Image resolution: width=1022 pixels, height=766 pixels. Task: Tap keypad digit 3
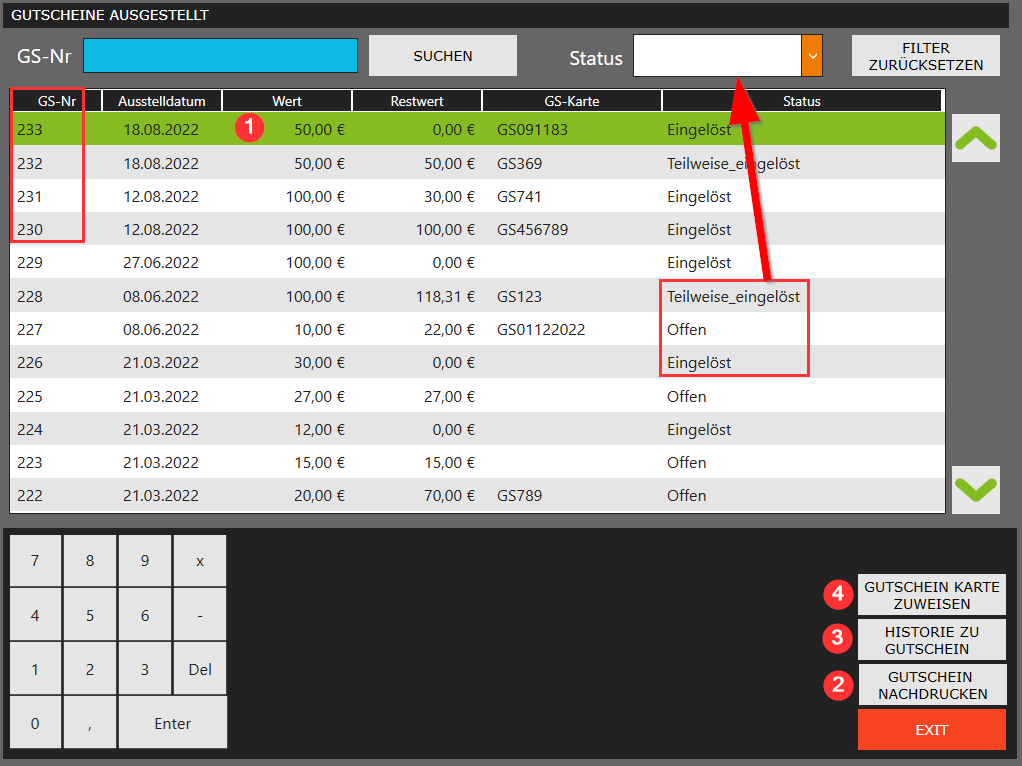click(145, 670)
